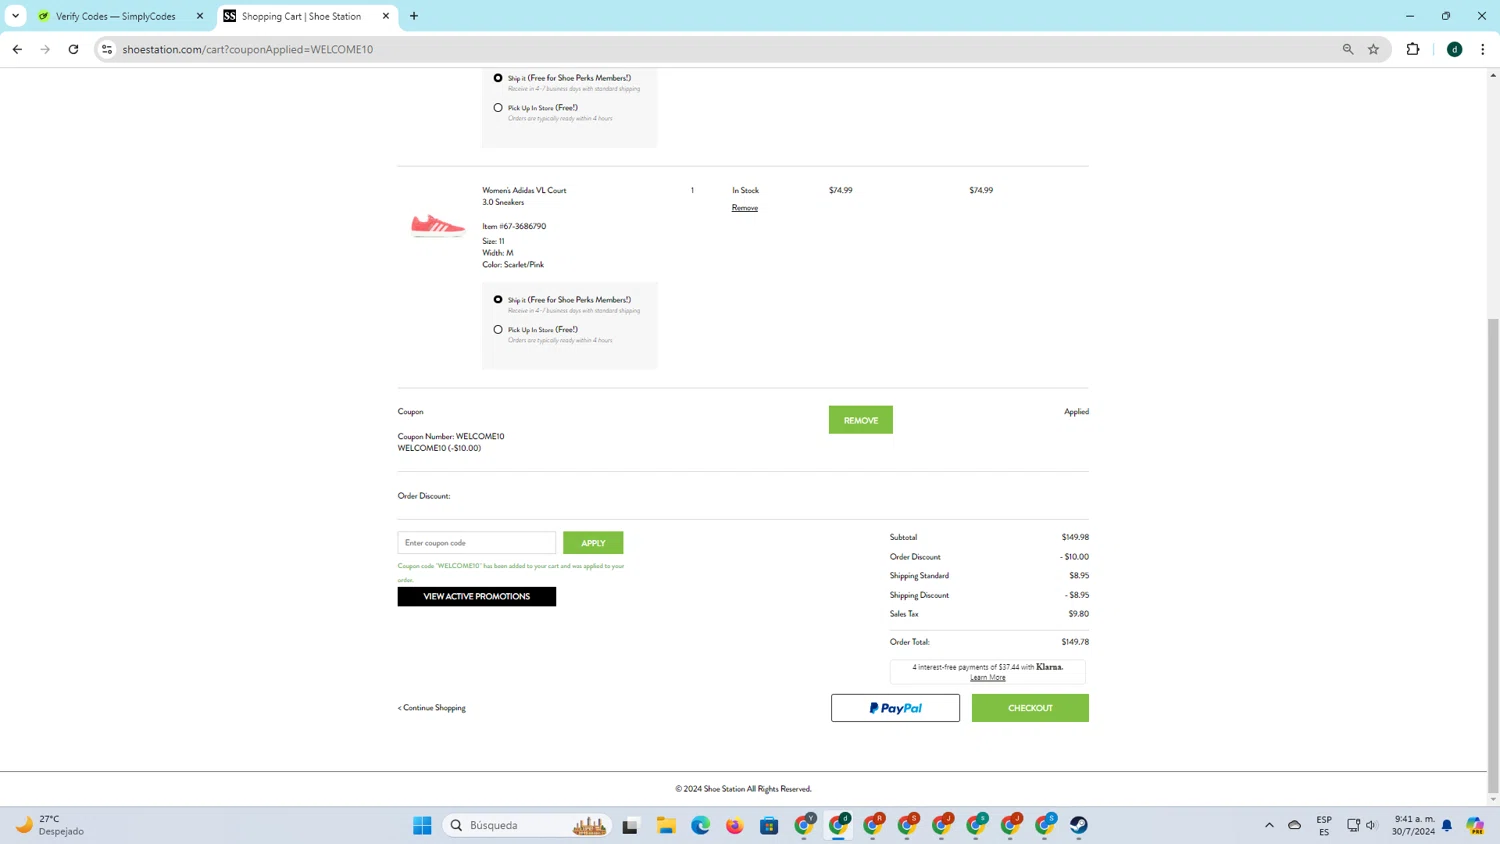The width and height of the screenshot is (1500, 844).
Task: Switch to Chrome with the blue S badge
Action: (1045, 825)
